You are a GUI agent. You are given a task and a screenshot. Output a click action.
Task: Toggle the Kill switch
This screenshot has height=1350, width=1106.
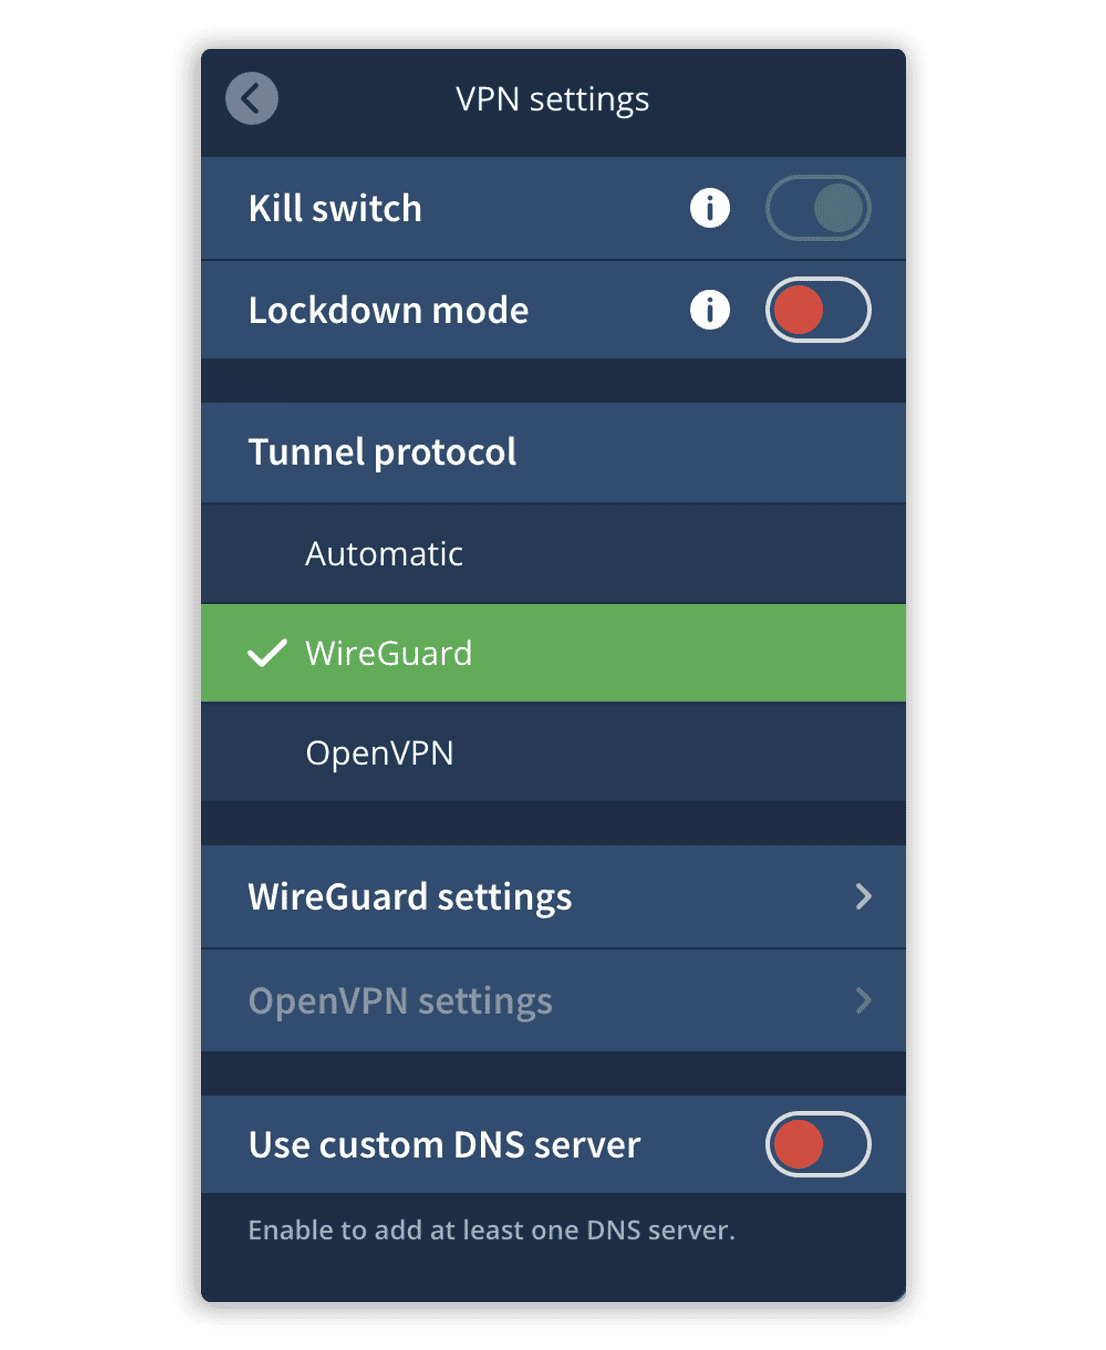tap(818, 208)
